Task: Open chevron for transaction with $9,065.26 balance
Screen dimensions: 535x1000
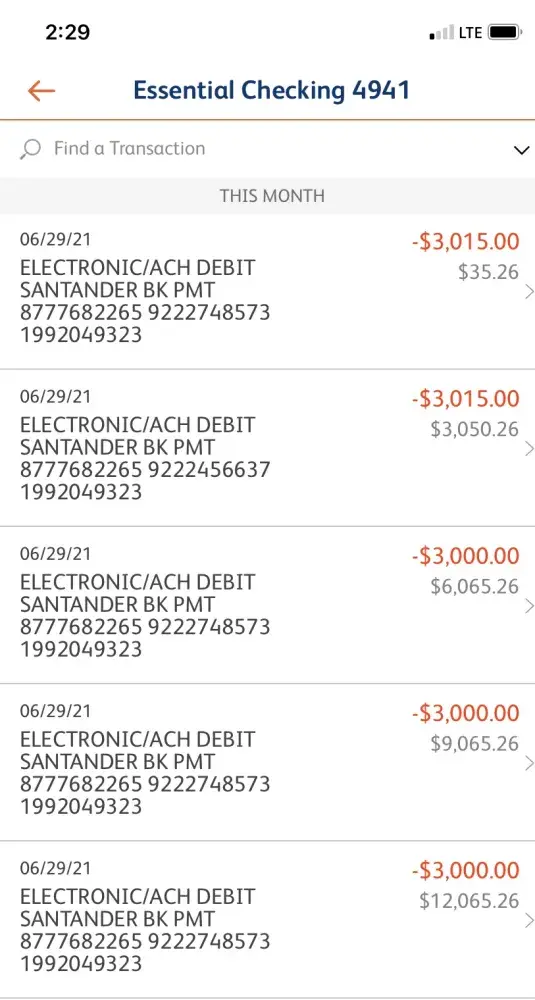Action: 528,763
